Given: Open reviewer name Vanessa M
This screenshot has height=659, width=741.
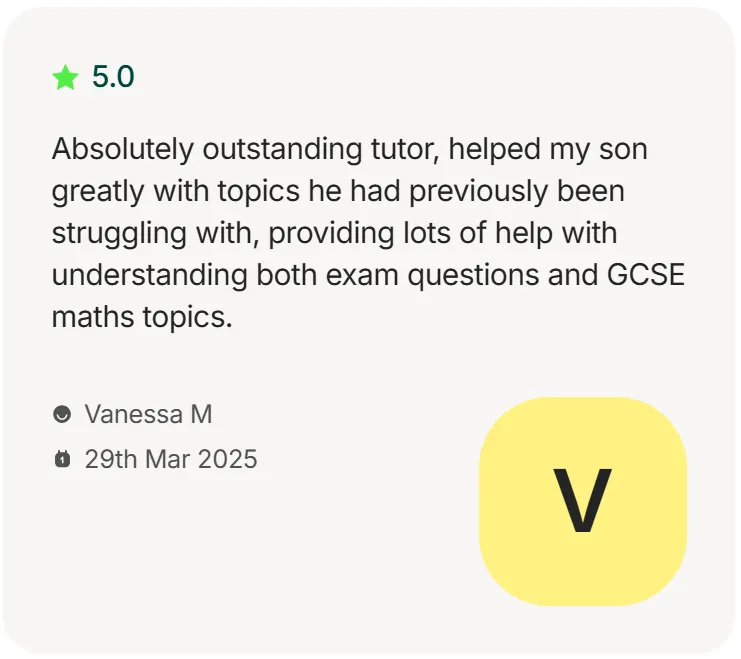Looking at the screenshot, I should [148, 414].
